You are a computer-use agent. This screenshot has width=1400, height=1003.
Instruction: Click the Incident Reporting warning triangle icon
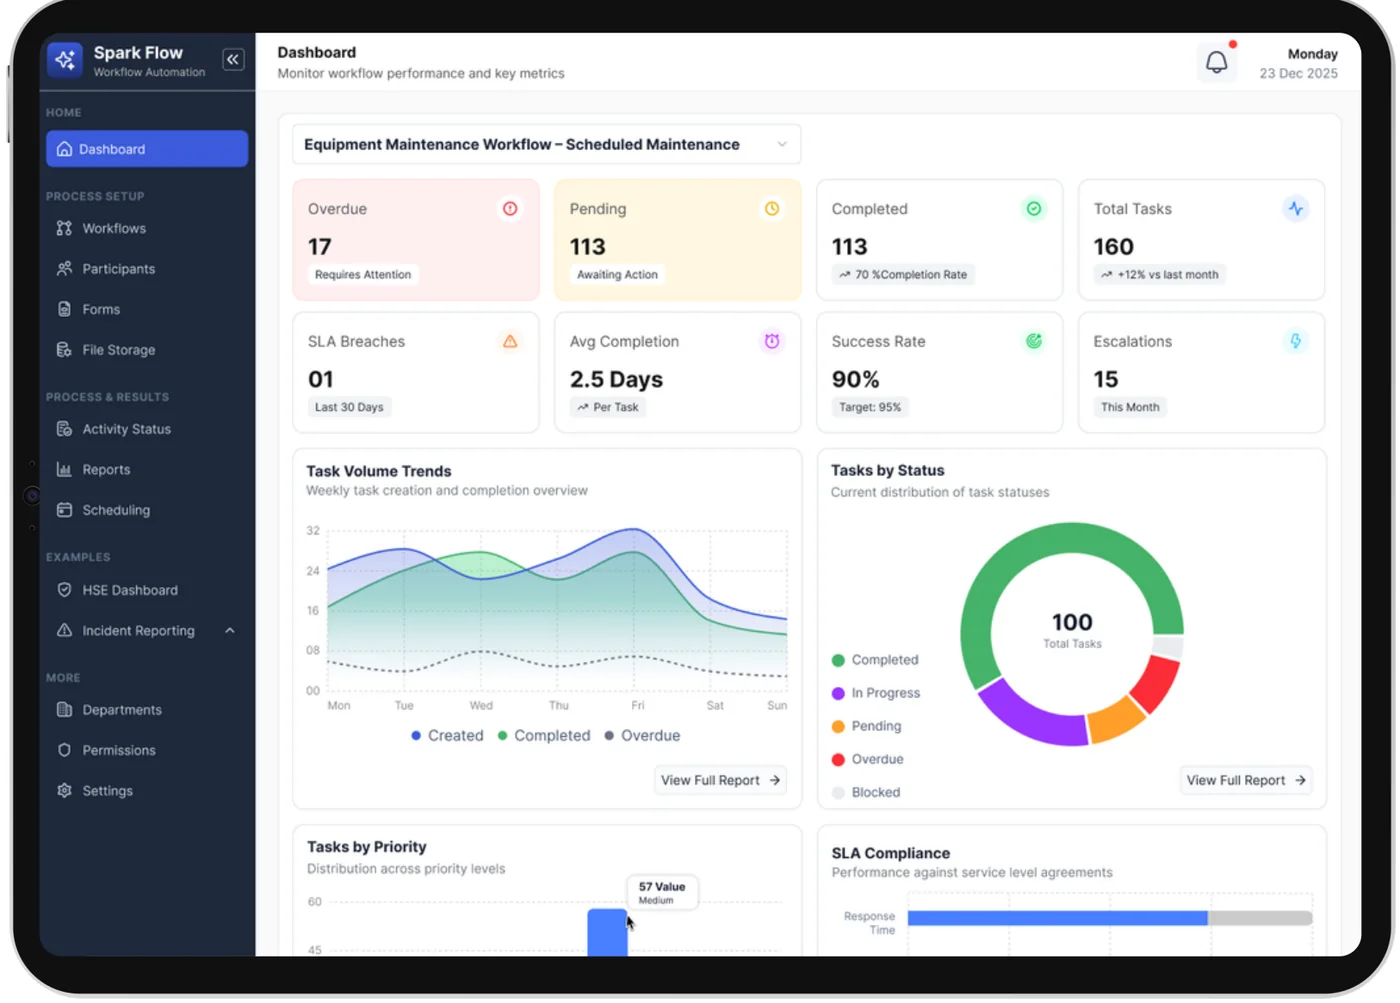(64, 631)
